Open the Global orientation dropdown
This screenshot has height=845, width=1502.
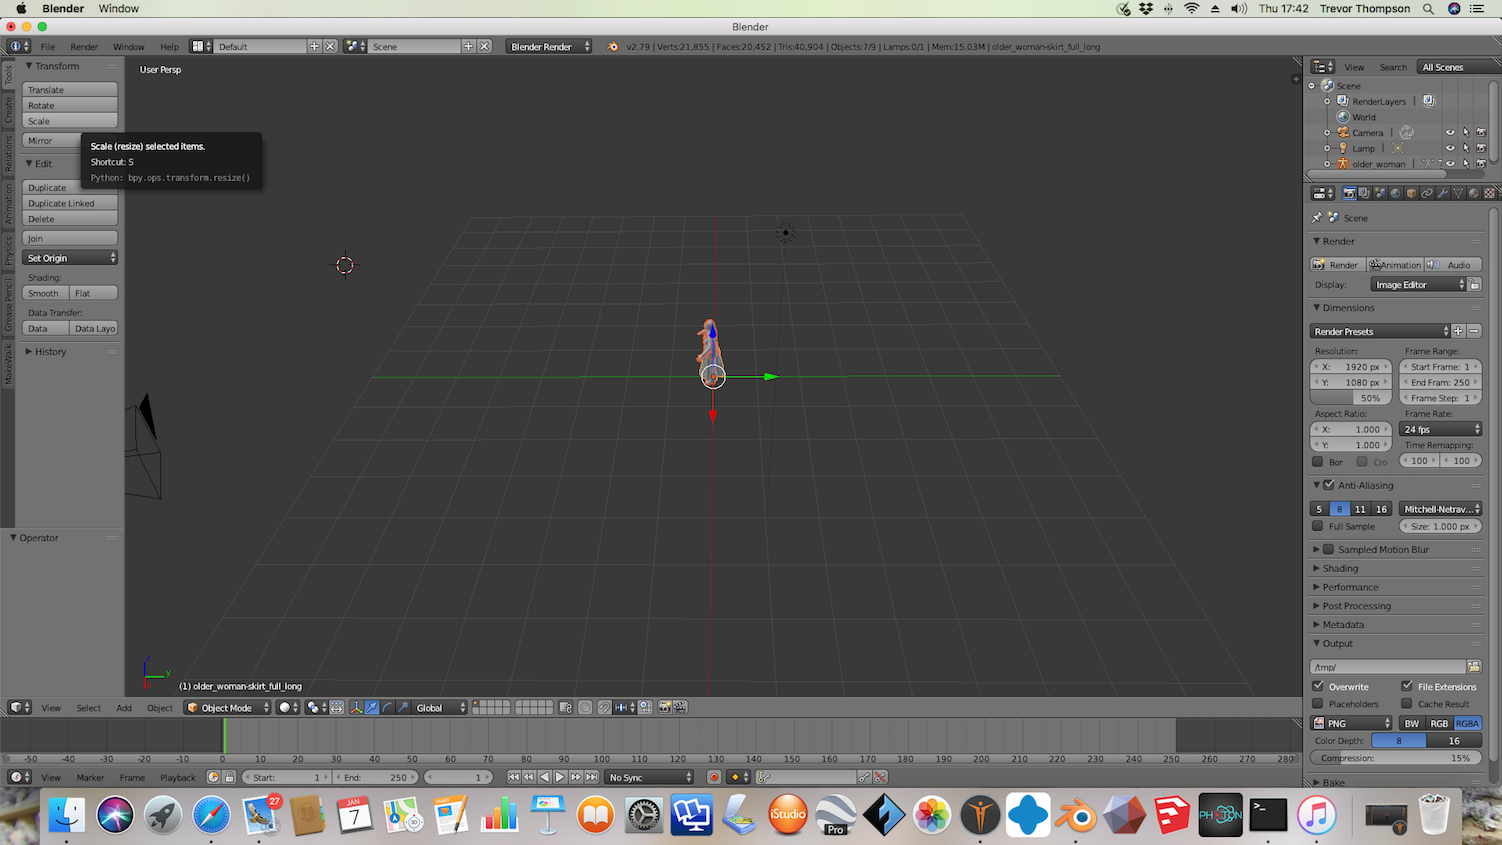440,707
